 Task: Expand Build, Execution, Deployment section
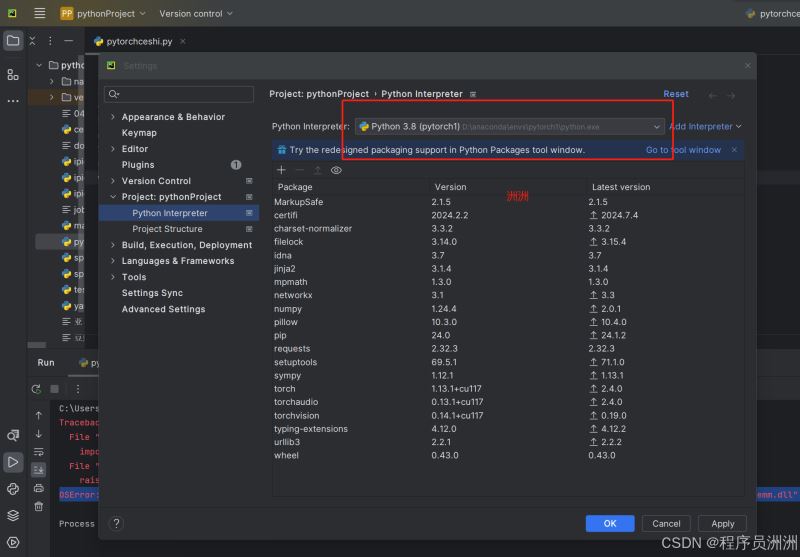click(113, 245)
